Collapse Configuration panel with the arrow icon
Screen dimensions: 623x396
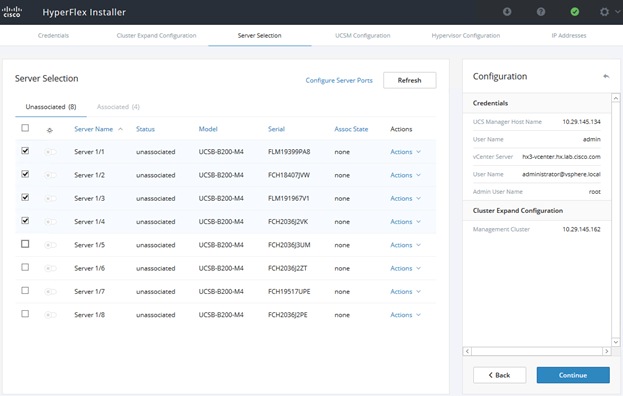pyautogui.click(x=606, y=76)
